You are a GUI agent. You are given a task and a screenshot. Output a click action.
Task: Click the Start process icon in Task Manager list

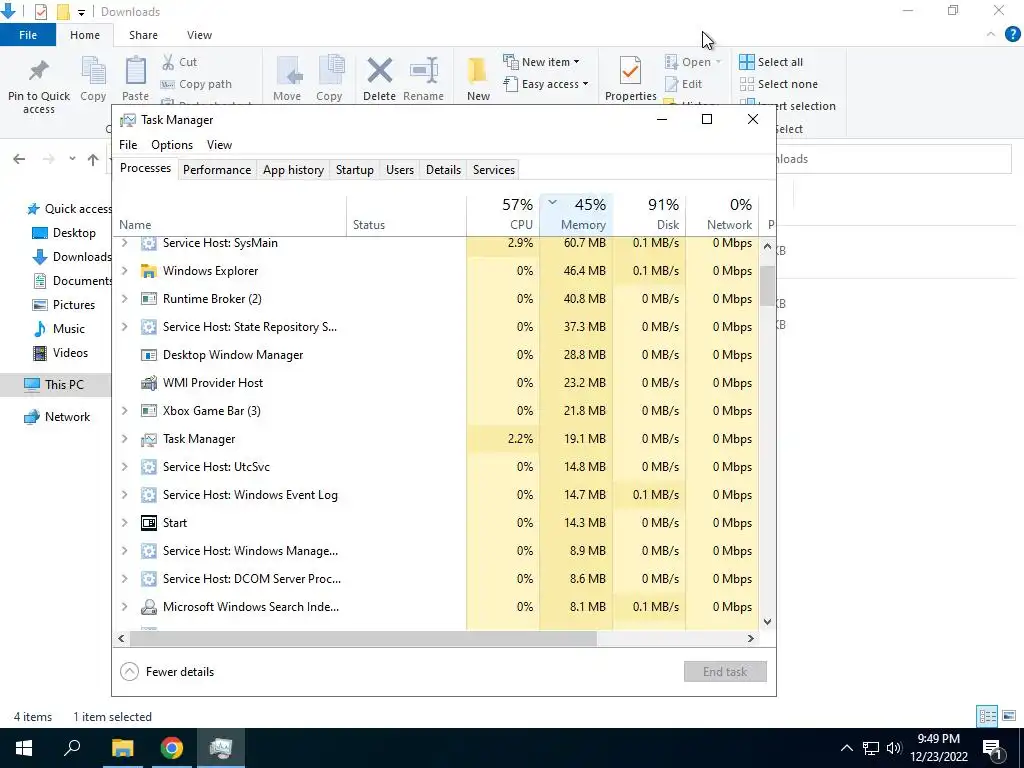coord(148,523)
